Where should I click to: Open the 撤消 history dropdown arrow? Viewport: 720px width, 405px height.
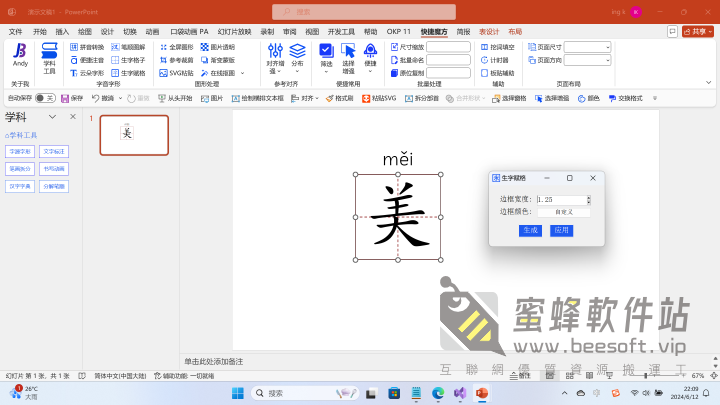click(120, 98)
